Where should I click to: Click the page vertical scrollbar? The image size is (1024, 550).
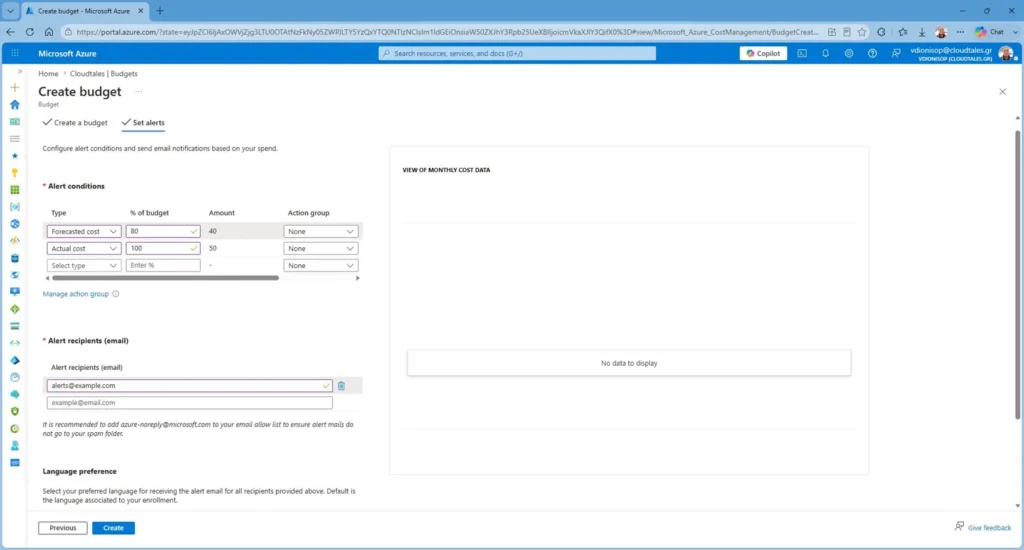click(1017, 274)
